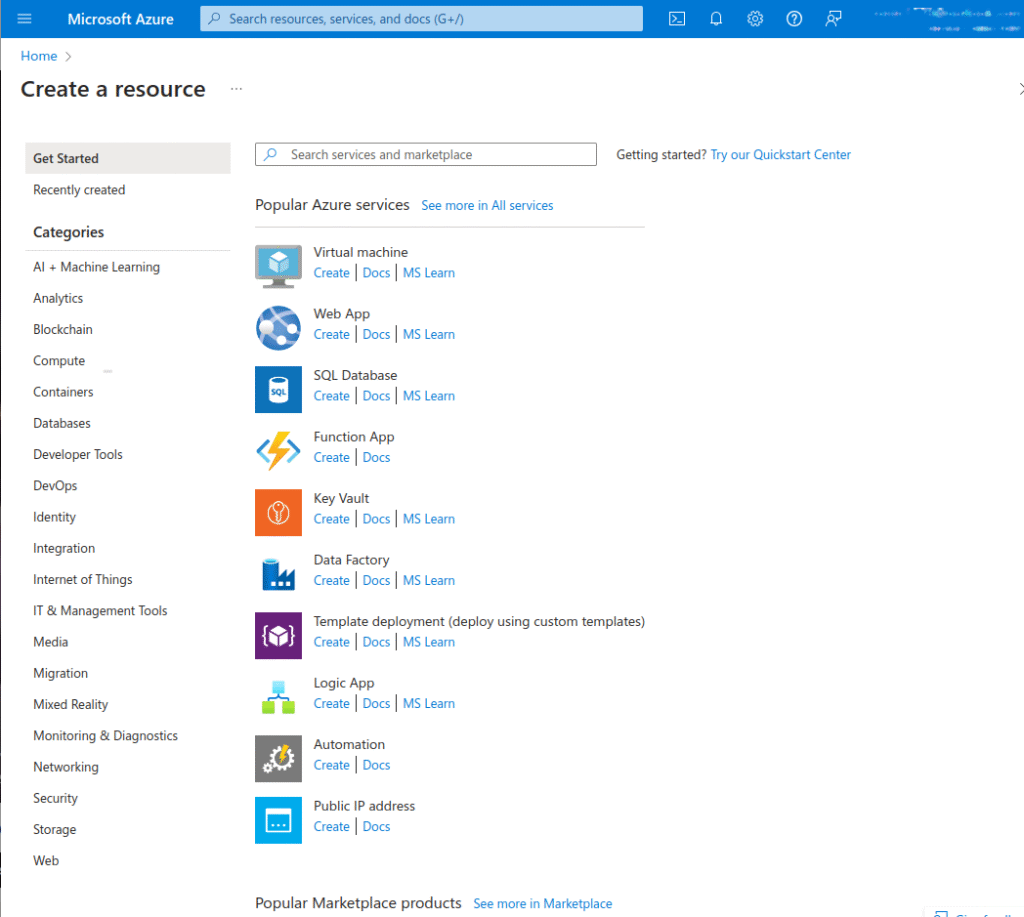Select the Internet of Things category
Screen dimensions: 1024x917
pyautogui.click(x=82, y=580)
